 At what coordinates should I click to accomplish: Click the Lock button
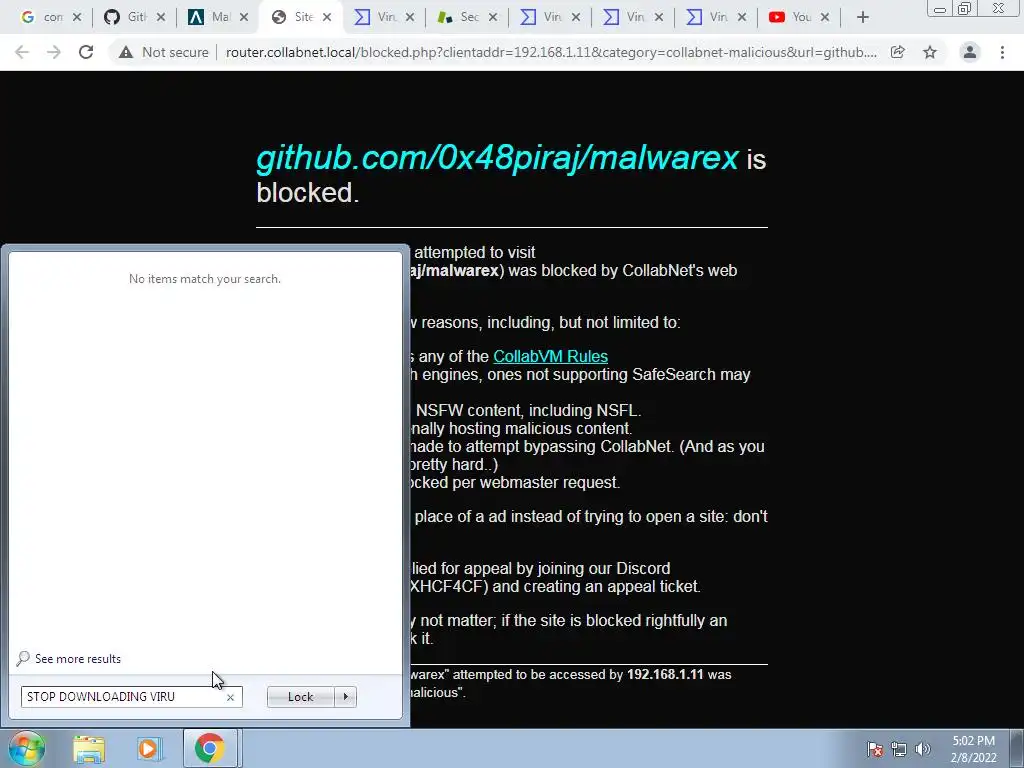pyautogui.click(x=300, y=697)
